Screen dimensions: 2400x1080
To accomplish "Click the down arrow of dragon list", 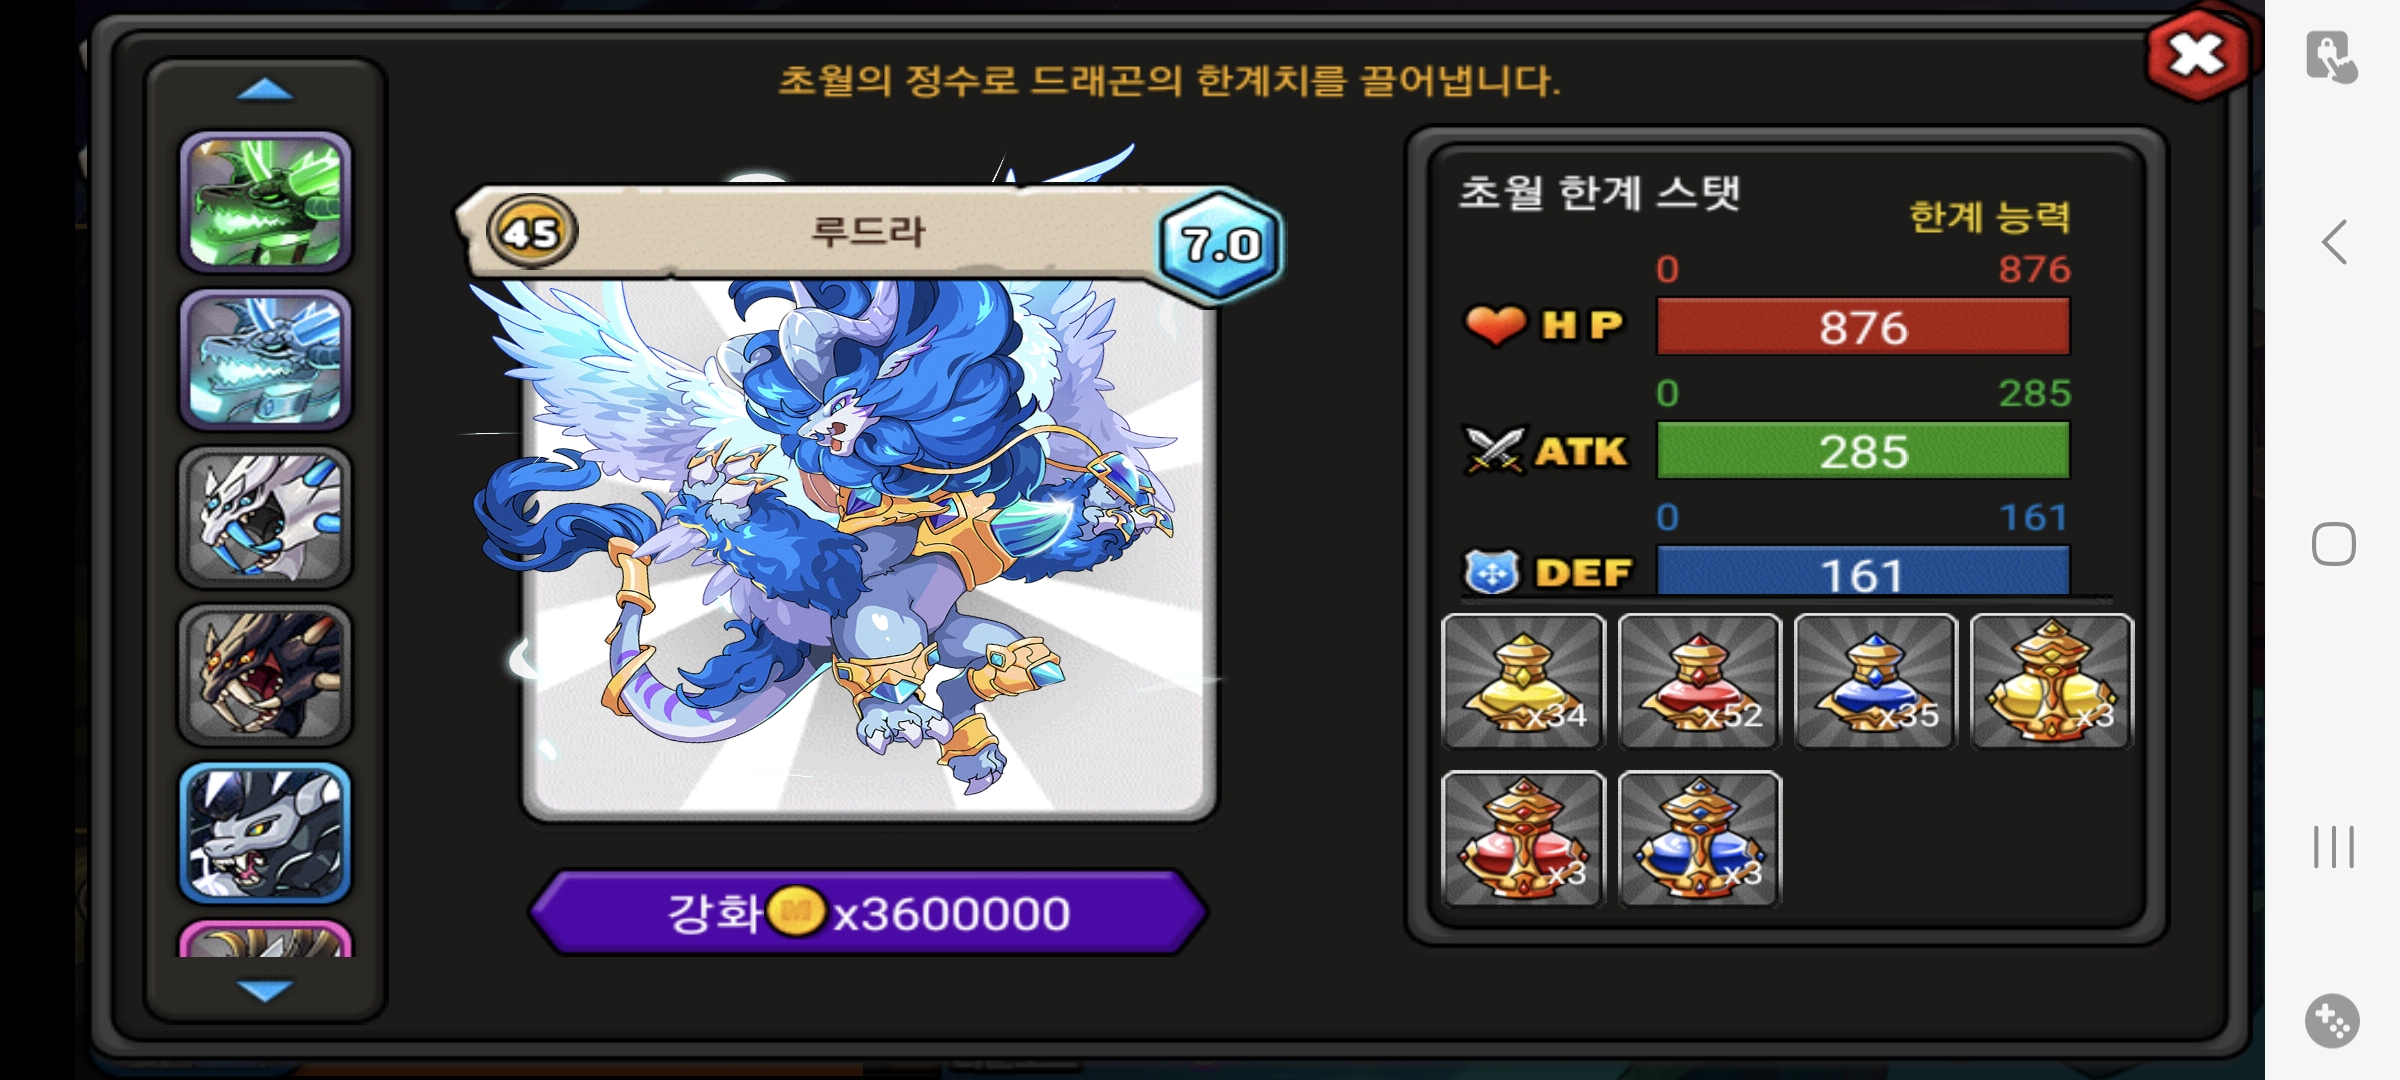I will (265, 990).
